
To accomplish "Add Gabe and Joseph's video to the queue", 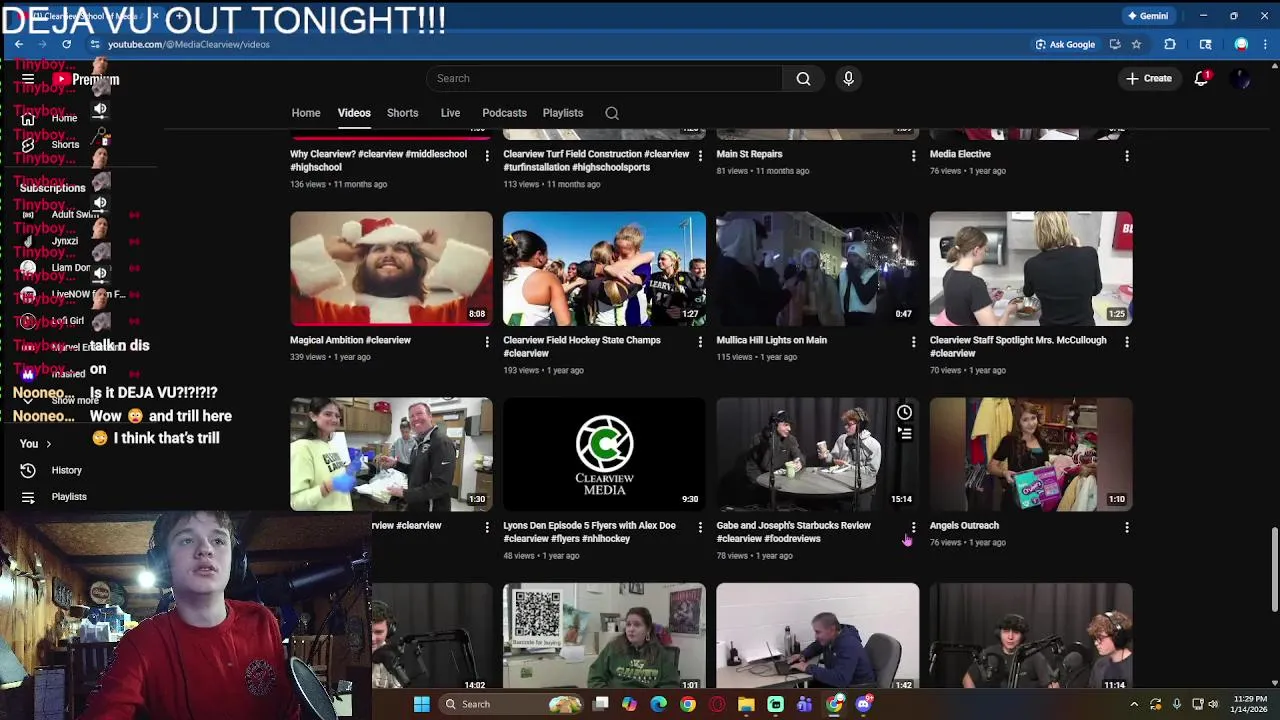I will pos(904,433).
